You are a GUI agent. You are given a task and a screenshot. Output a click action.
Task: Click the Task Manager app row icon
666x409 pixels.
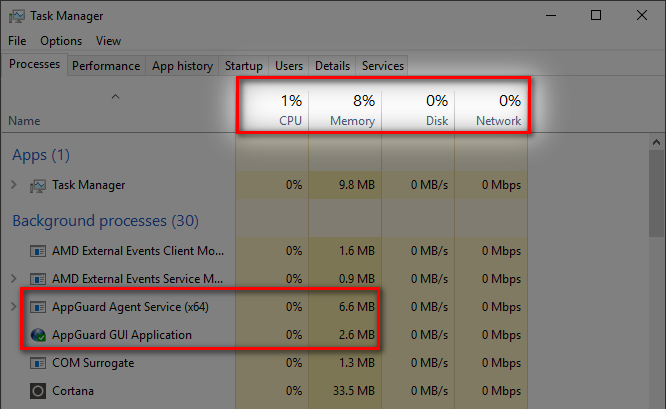[x=39, y=185]
